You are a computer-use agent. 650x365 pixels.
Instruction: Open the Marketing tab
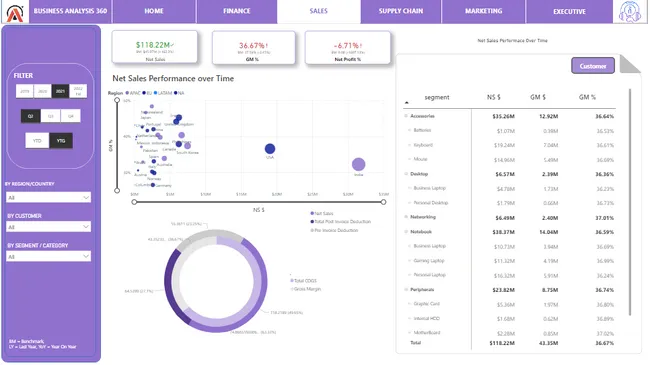pyautogui.click(x=483, y=11)
